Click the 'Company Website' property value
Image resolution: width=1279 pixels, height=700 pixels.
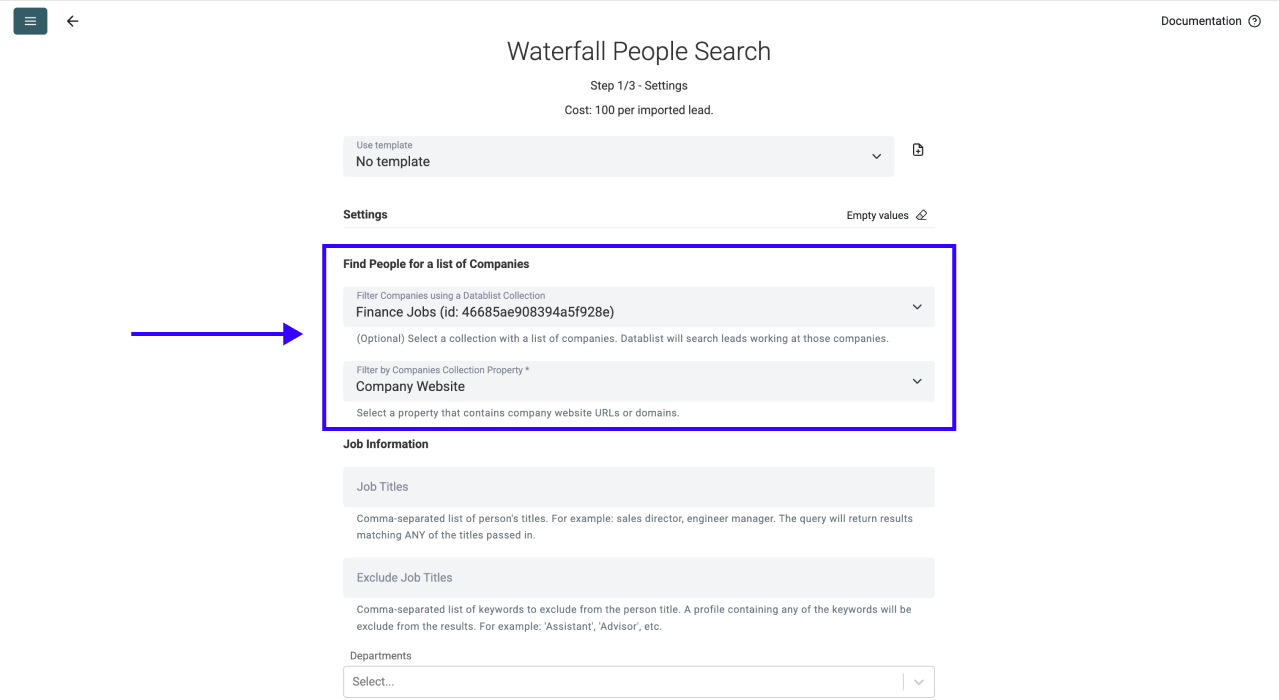pyautogui.click(x=410, y=386)
